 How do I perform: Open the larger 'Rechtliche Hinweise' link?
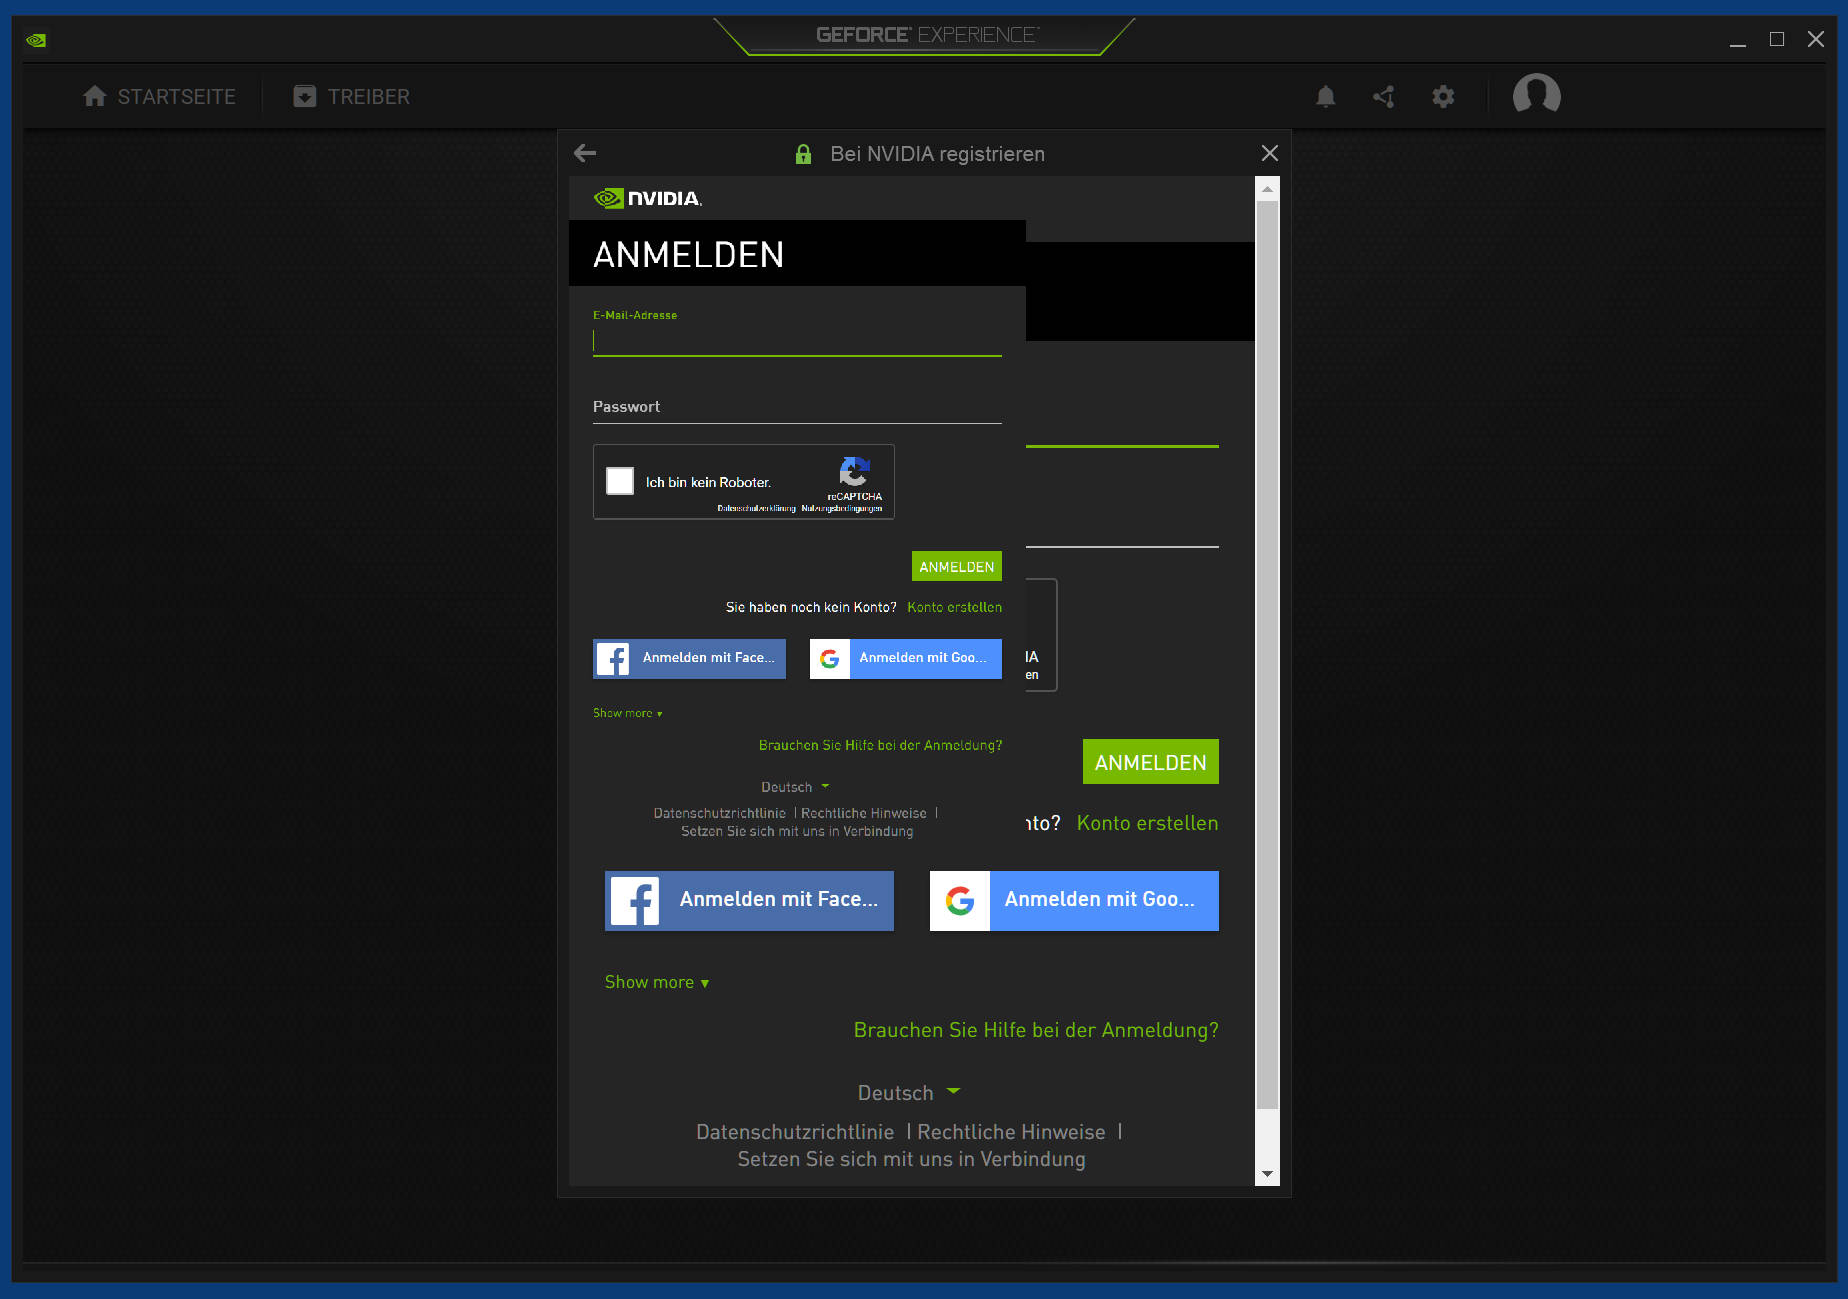[x=1011, y=1132]
